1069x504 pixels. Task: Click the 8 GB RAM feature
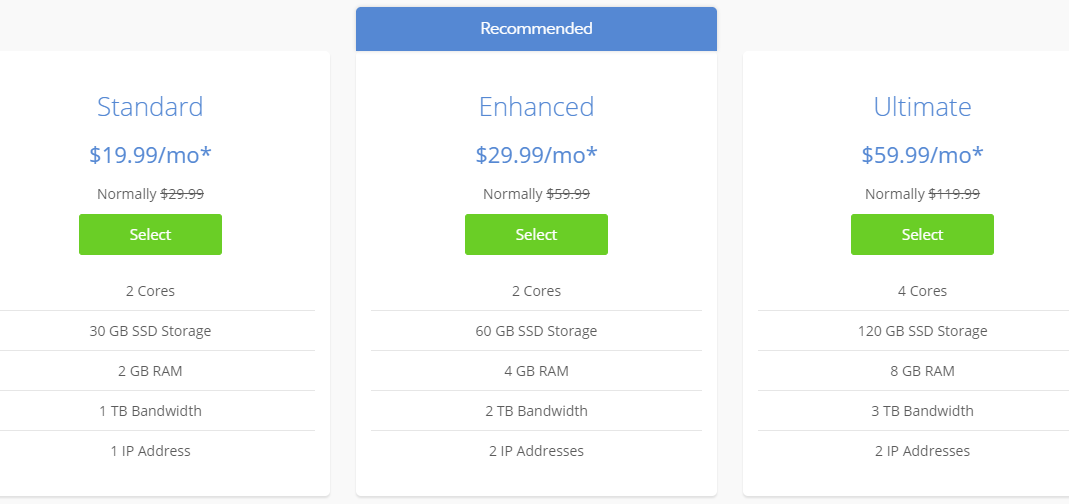pyautogui.click(x=922, y=371)
